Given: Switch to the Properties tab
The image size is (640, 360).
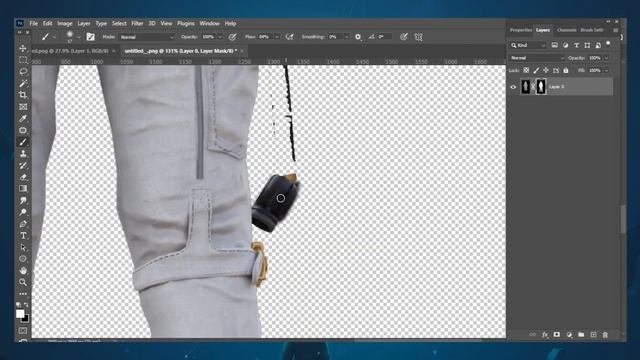Looking at the screenshot, I should [x=521, y=30].
